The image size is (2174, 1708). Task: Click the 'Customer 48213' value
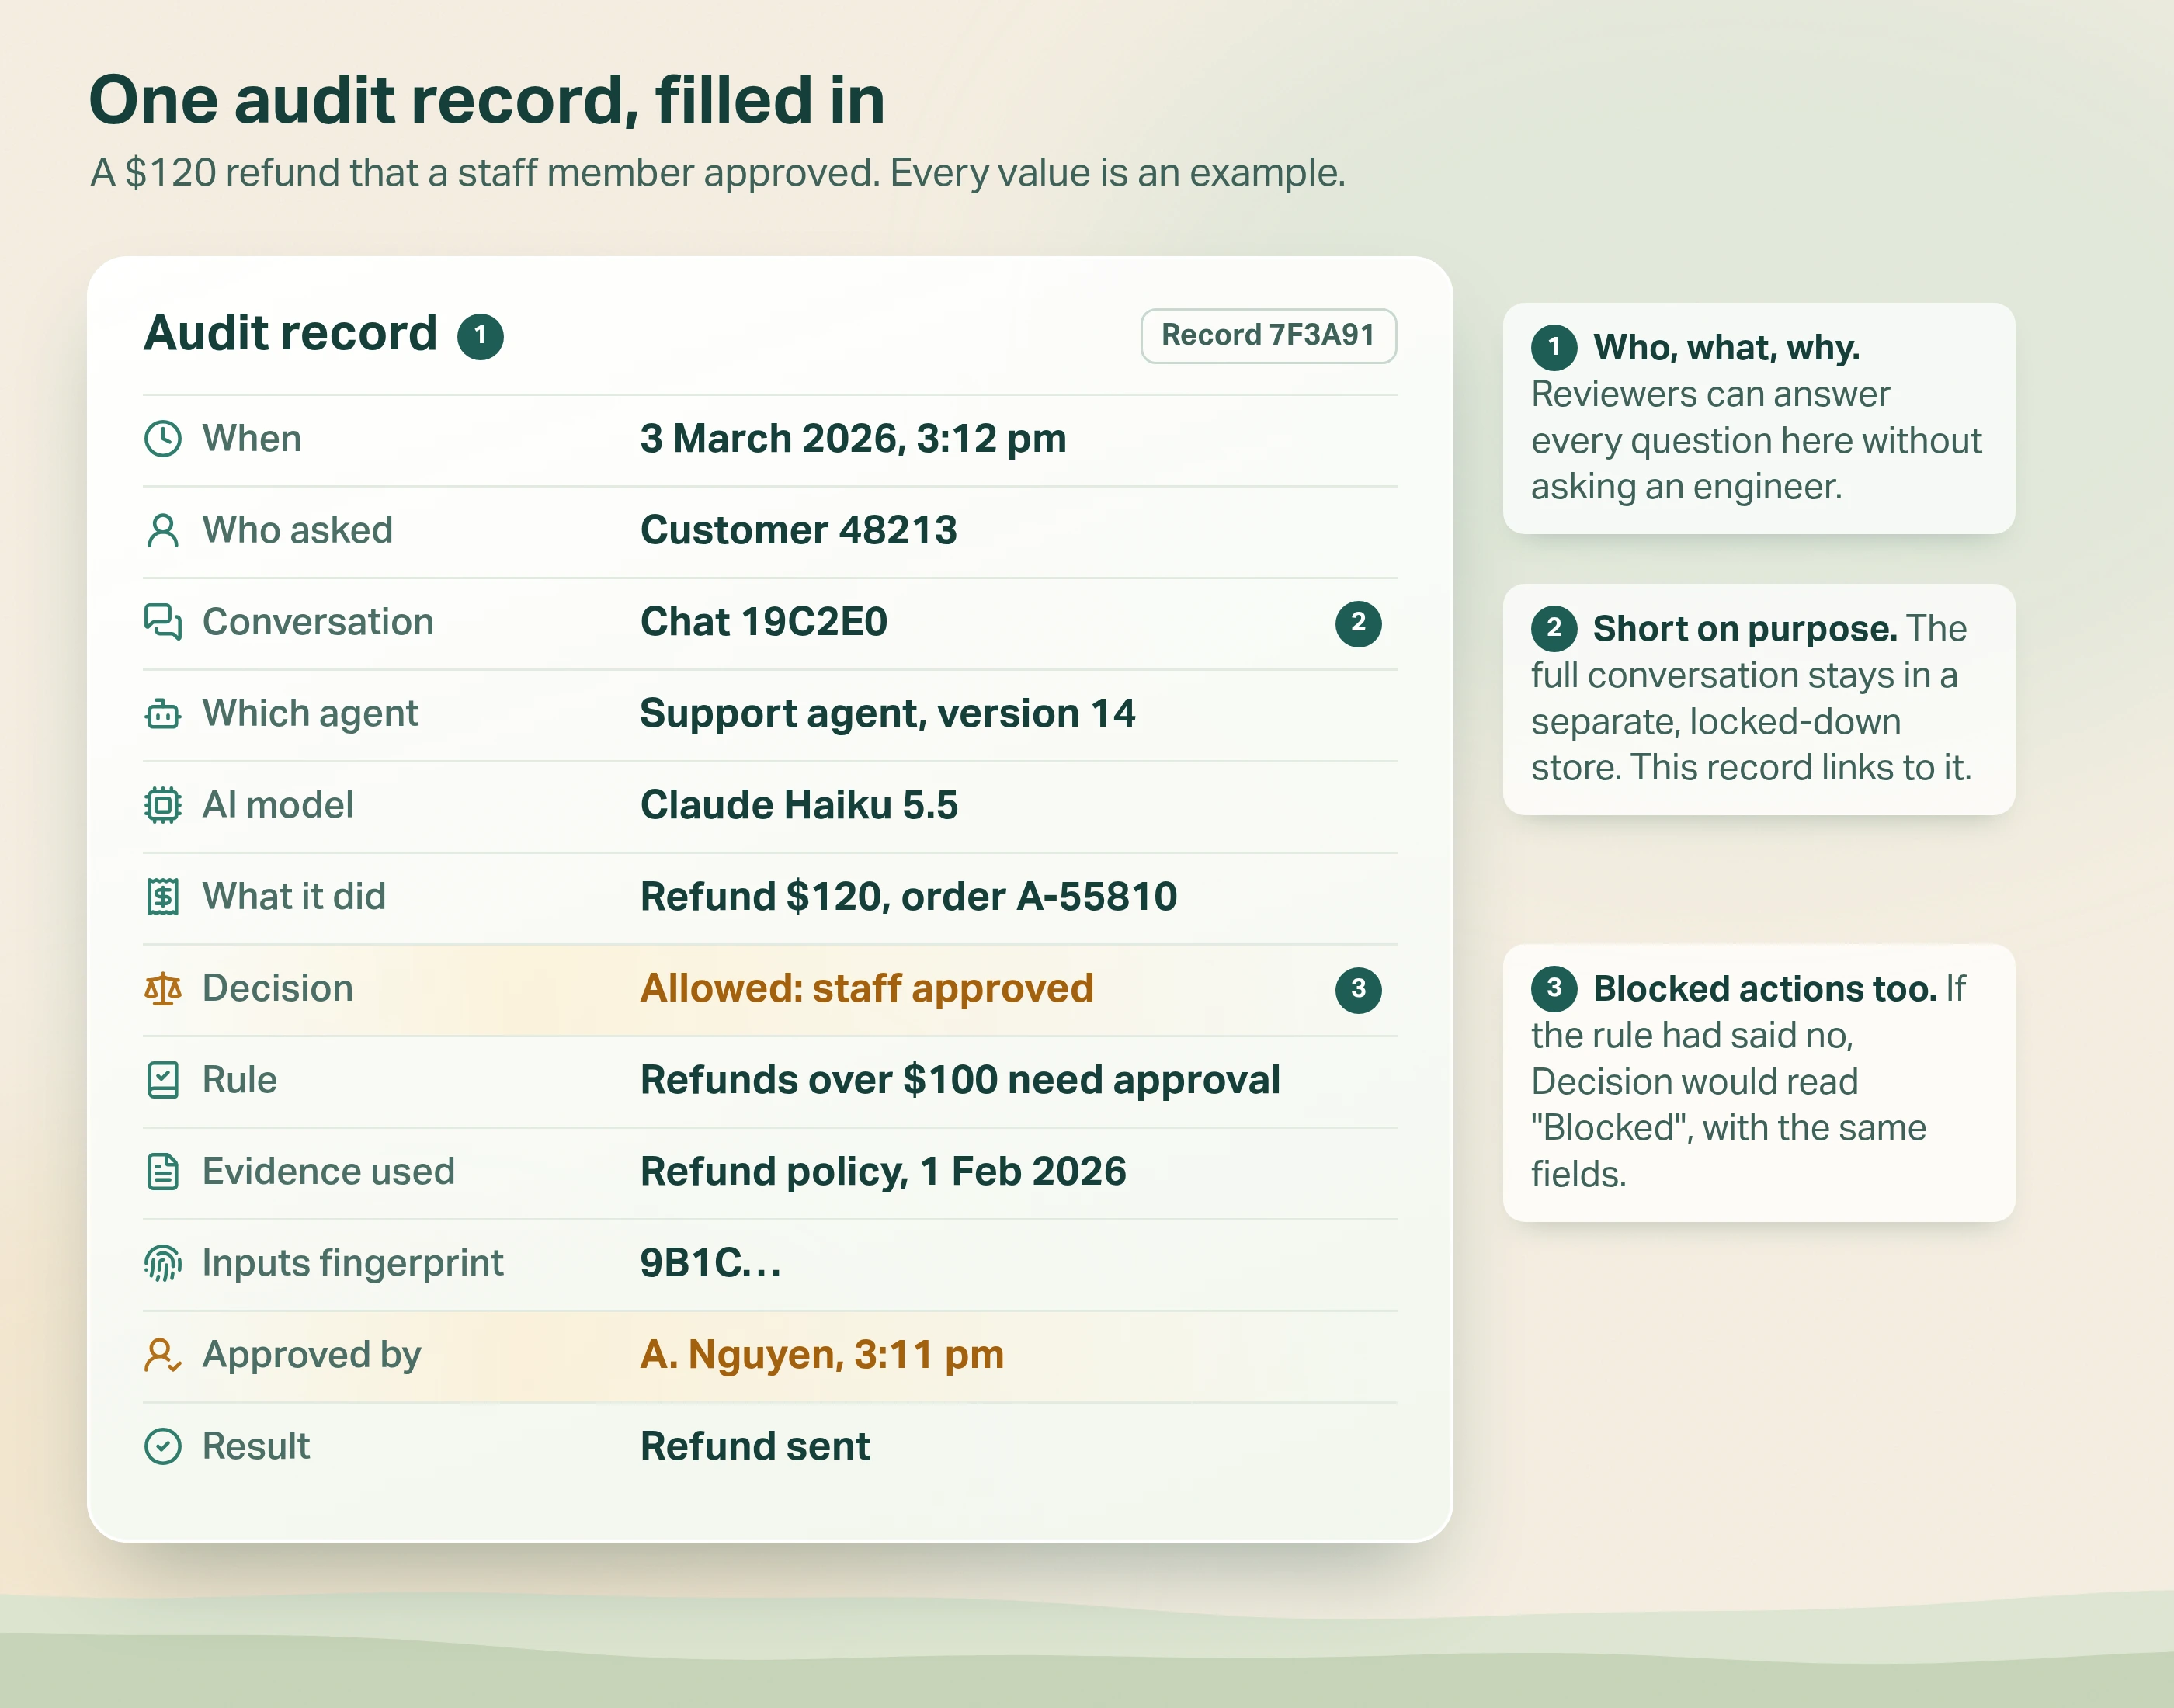pyautogui.click(x=799, y=531)
